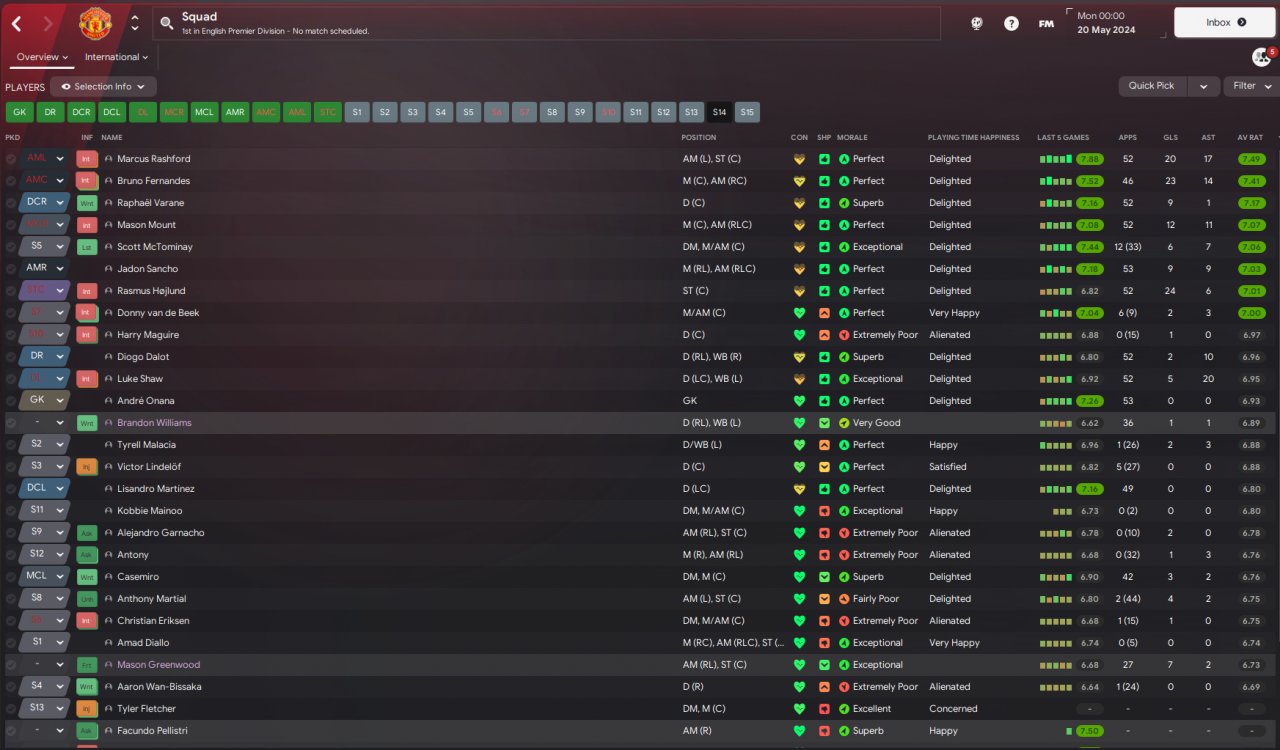Expand the Quick Pick dropdown arrow
Image resolution: width=1280 pixels, height=750 pixels.
click(x=1204, y=86)
